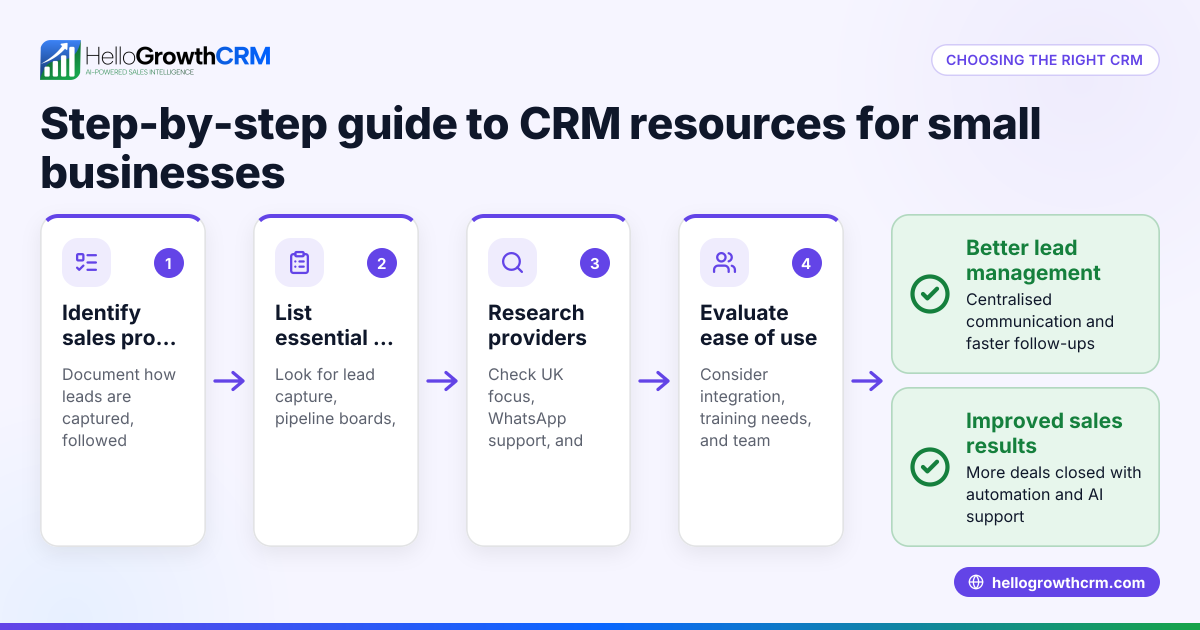
Task: Select the number 4 step badge
Action: (806, 263)
